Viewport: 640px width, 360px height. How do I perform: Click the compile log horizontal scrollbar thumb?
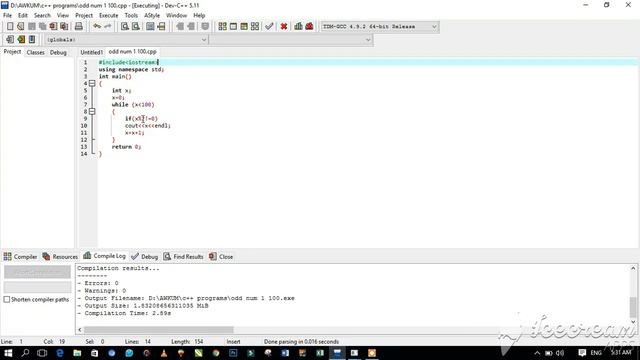(159, 329)
